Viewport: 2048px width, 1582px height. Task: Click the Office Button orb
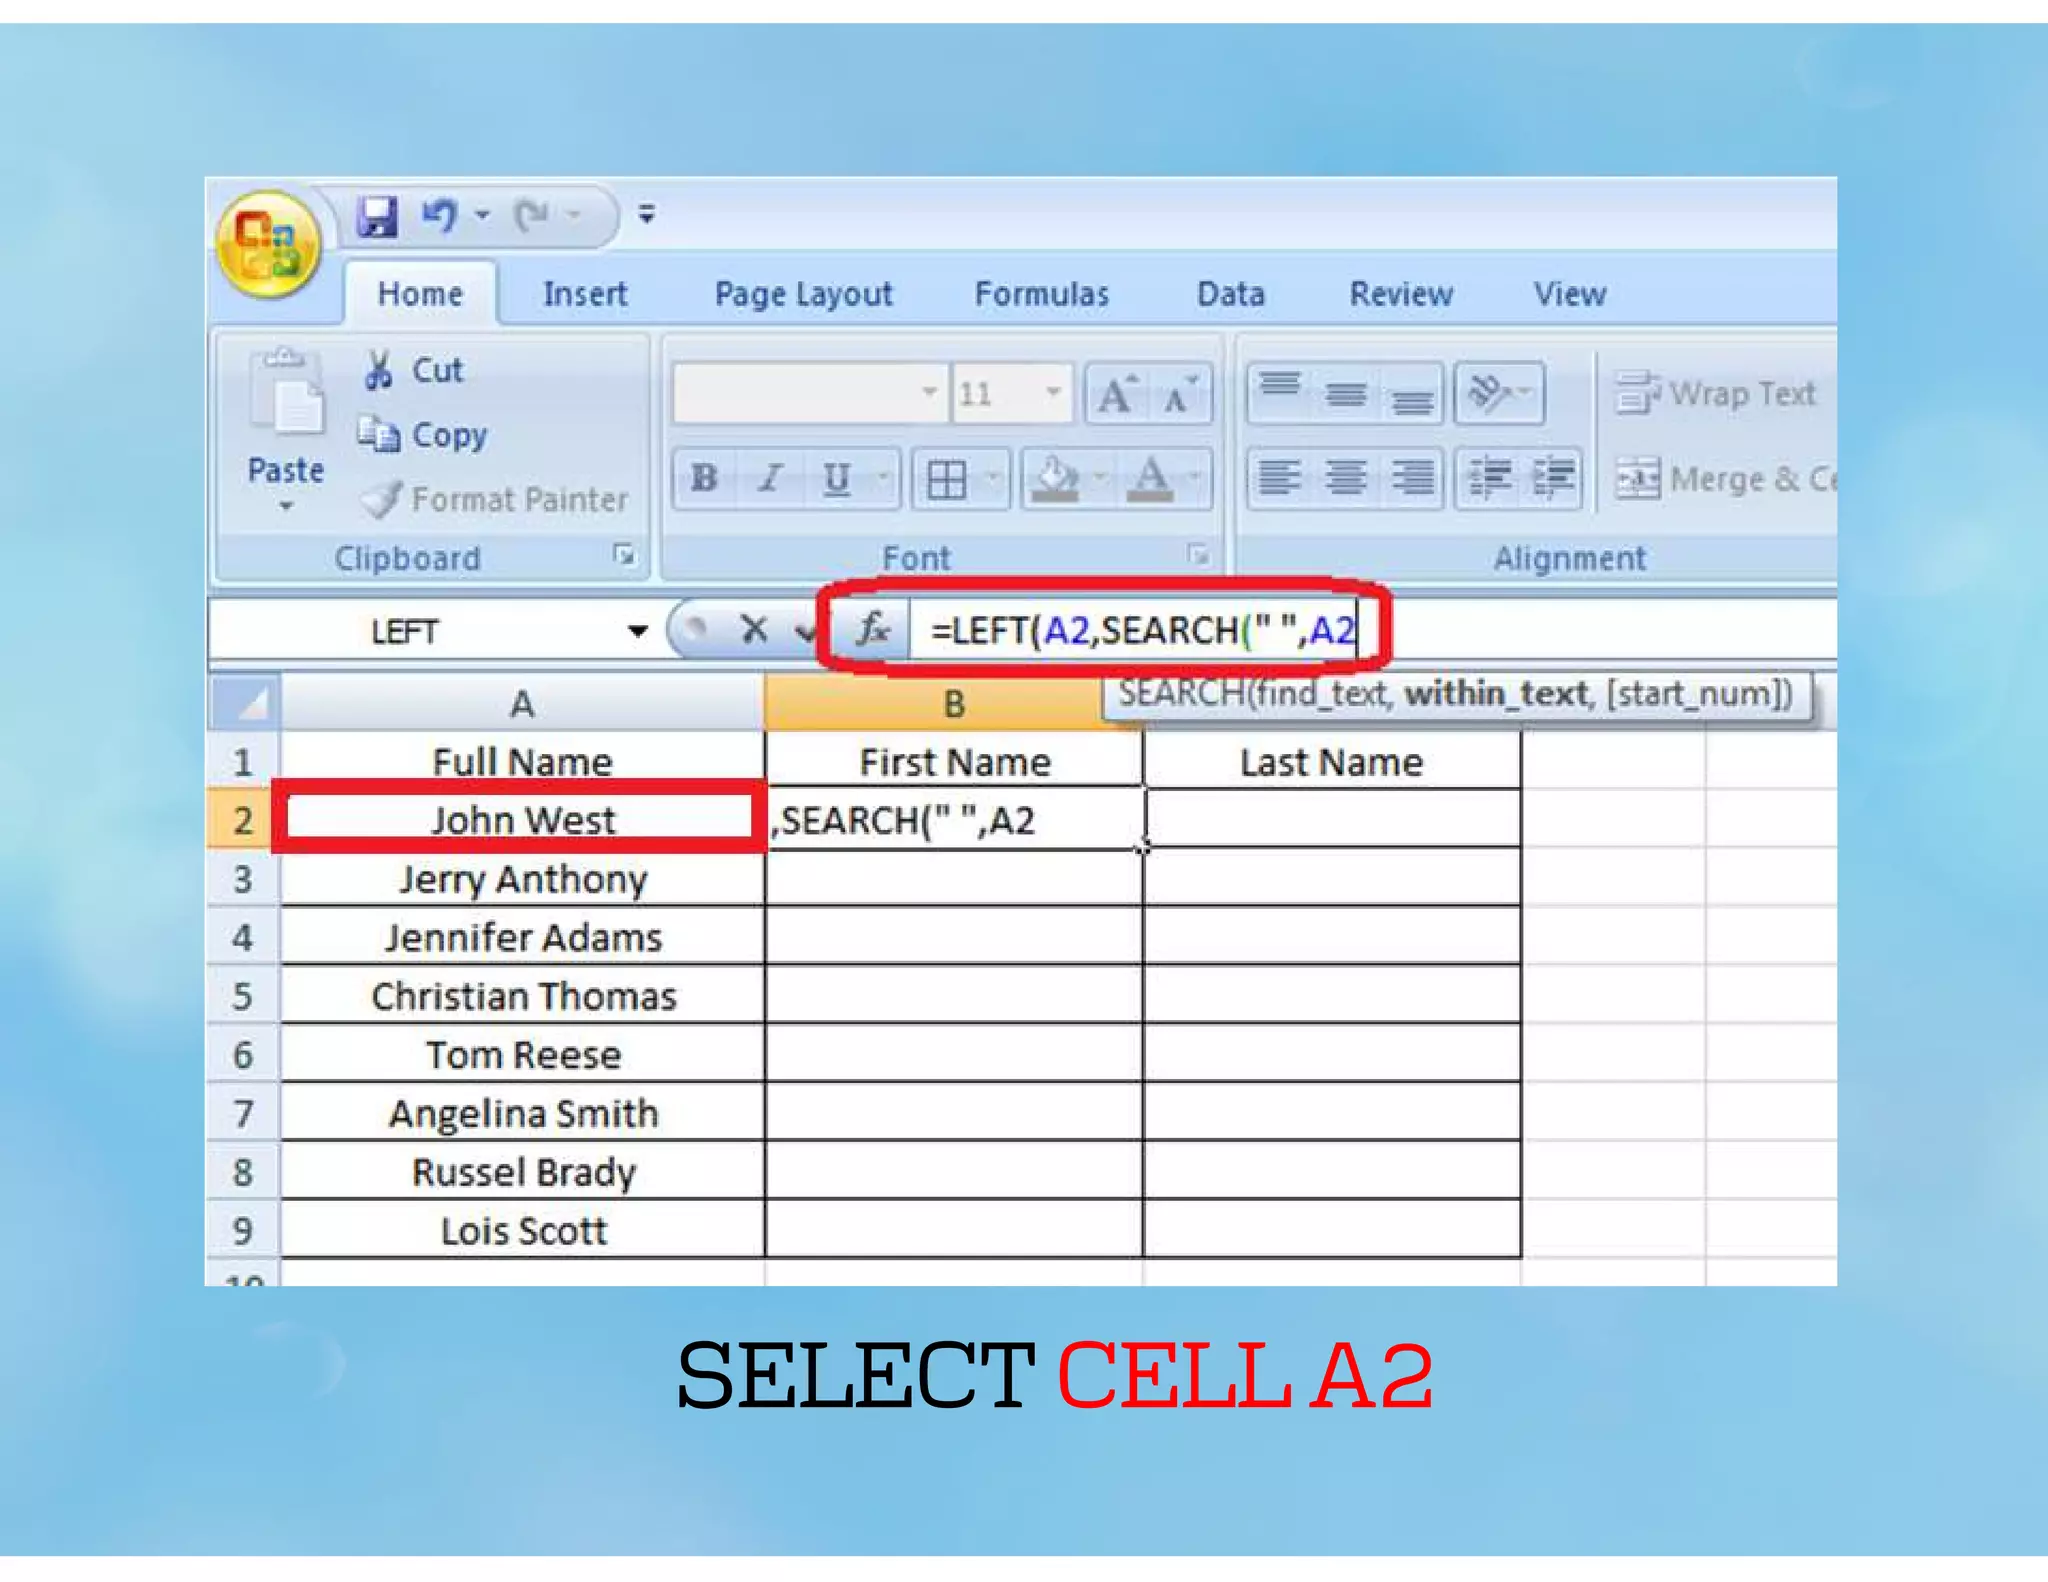pyautogui.click(x=268, y=243)
